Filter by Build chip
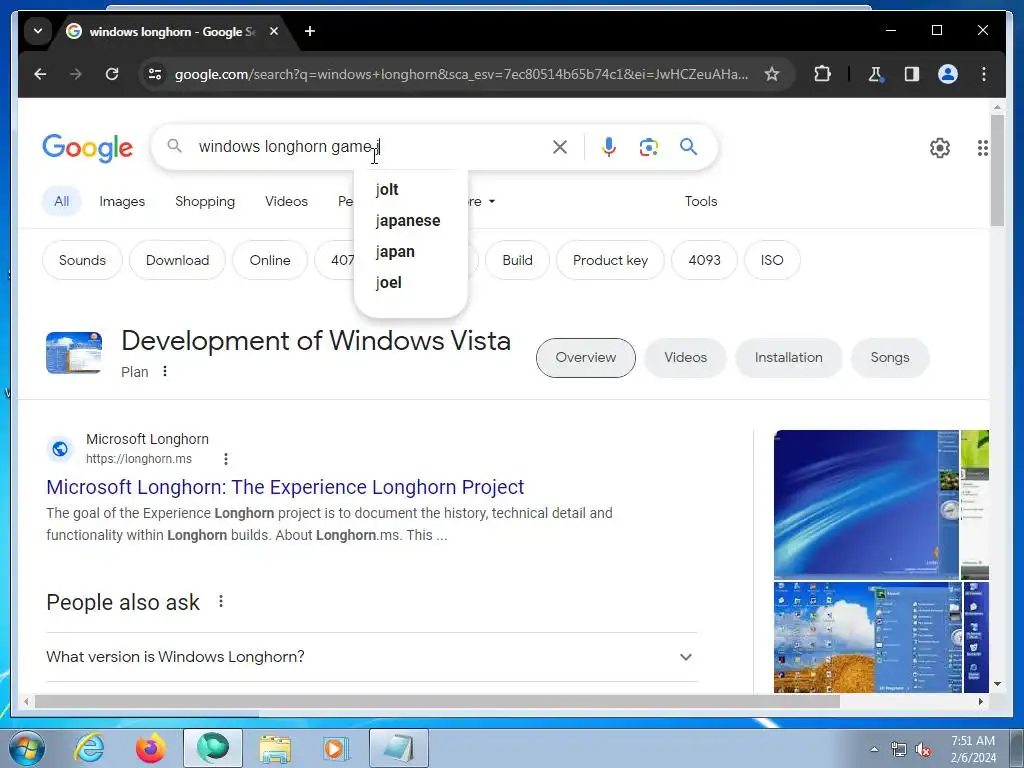Image resolution: width=1024 pixels, height=768 pixels. point(517,260)
